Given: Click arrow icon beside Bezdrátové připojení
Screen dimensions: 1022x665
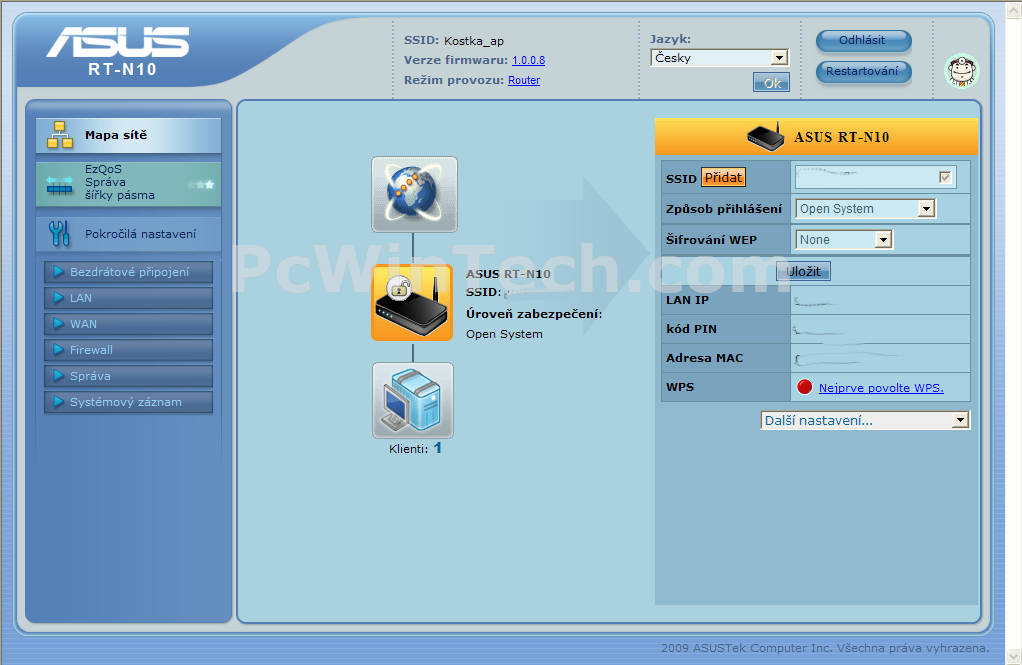Looking at the screenshot, I should (x=59, y=272).
